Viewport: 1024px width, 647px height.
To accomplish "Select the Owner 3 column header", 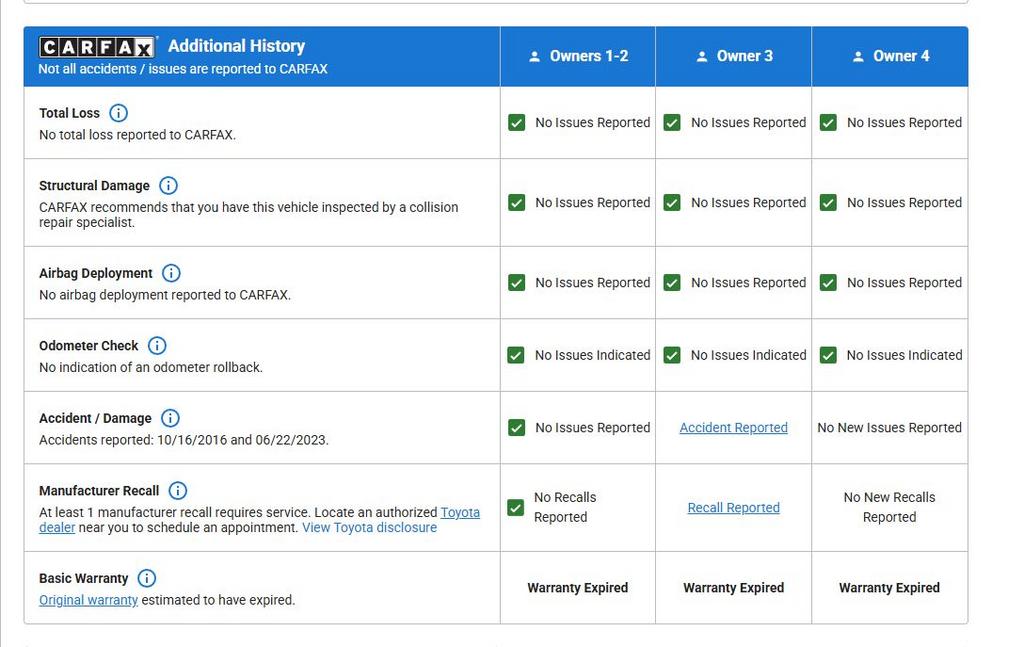I will tap(734, 56).
